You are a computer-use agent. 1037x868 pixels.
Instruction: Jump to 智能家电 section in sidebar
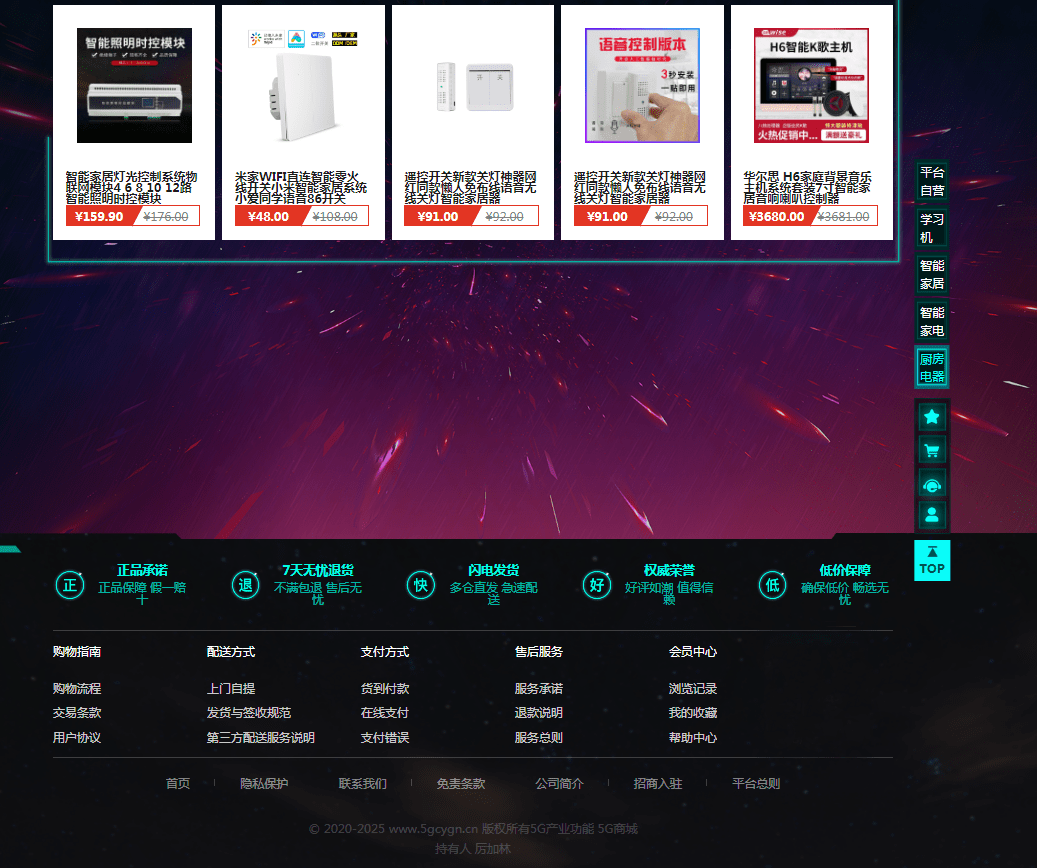(932, 322)
